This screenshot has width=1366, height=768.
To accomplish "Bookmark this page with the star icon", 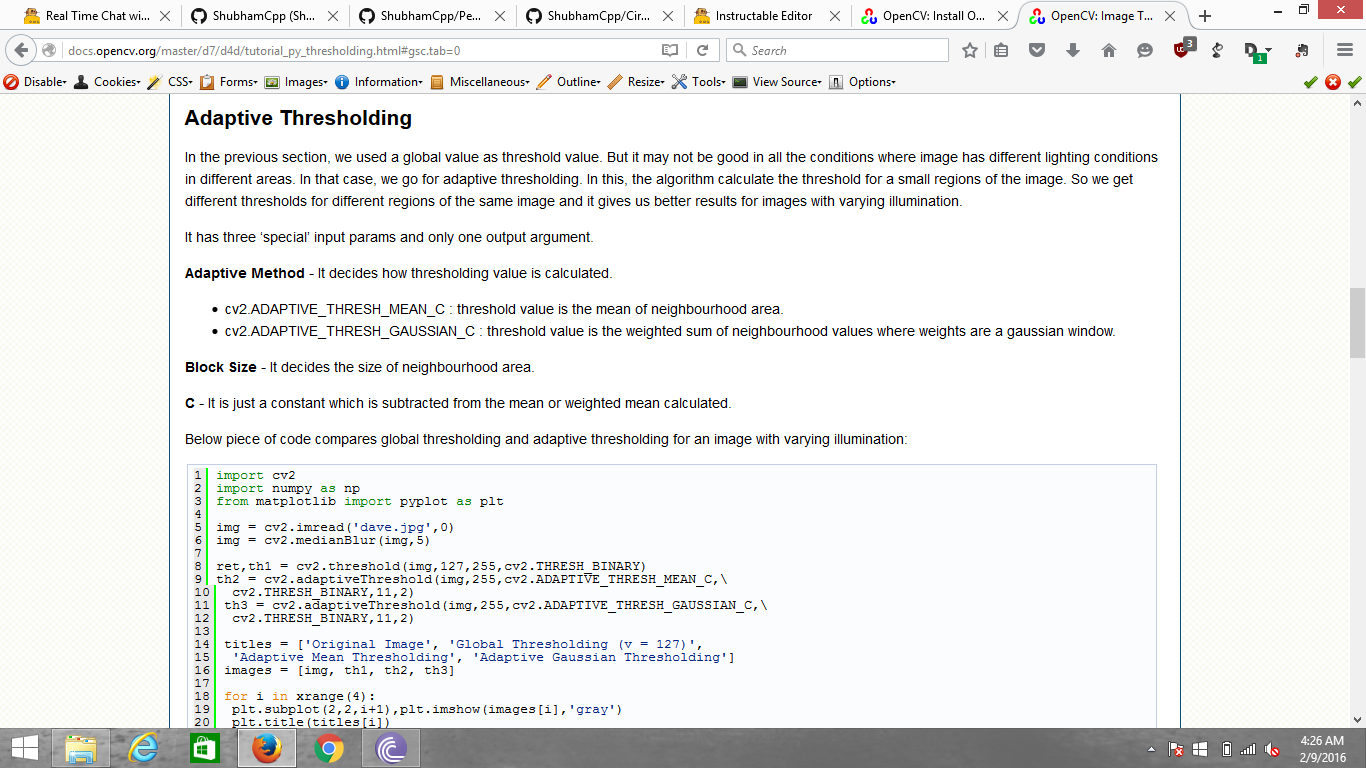I will click(x=970, y=49).
